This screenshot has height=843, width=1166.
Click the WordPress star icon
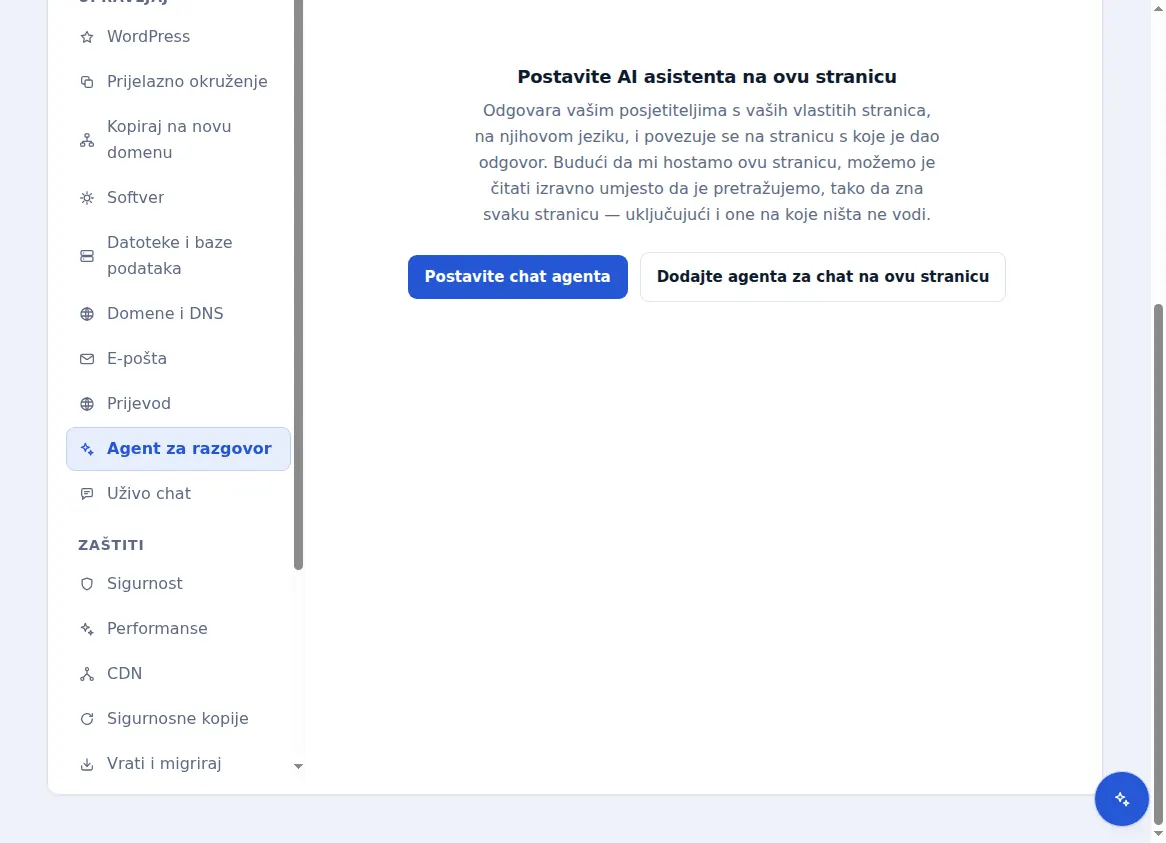(x=87, y=37)
